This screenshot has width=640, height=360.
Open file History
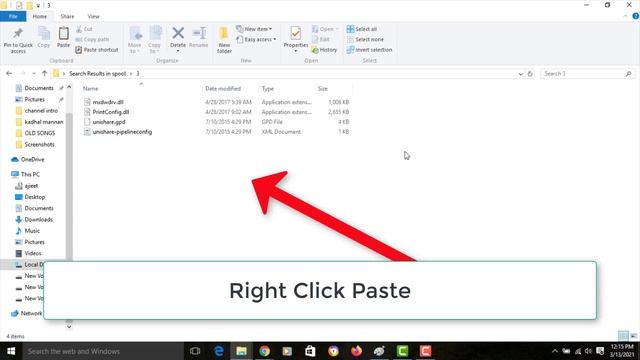[324, 50]
